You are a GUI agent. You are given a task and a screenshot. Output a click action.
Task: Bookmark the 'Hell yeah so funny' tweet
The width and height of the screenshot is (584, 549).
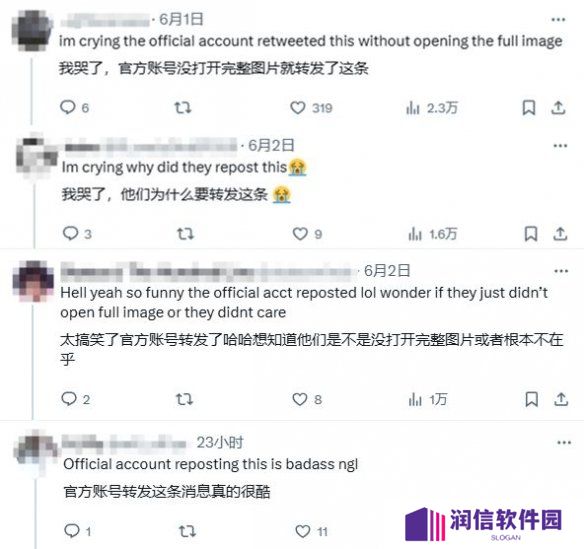pyautogui.click(x=531, y=399)
